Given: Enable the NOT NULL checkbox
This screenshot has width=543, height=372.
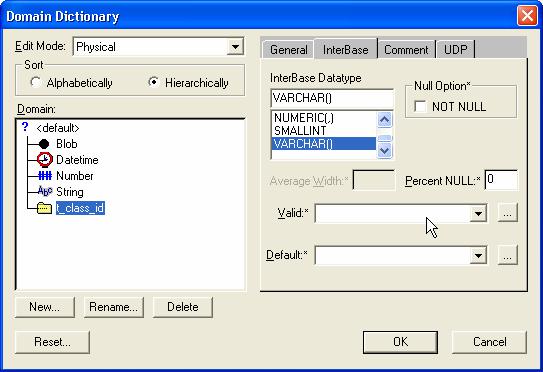Looking at the screenshot, I should [420, 106].
